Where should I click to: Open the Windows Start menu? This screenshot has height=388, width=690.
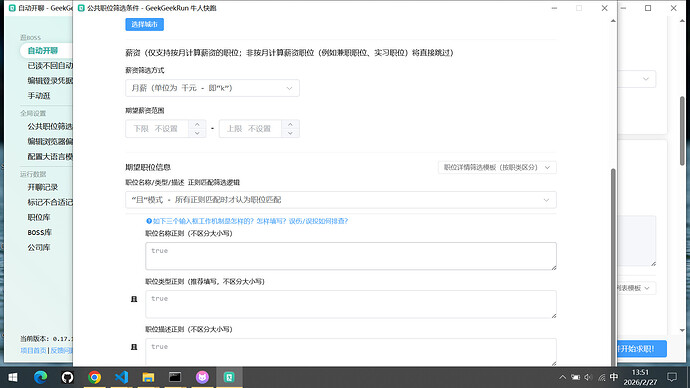pos(13,377)
